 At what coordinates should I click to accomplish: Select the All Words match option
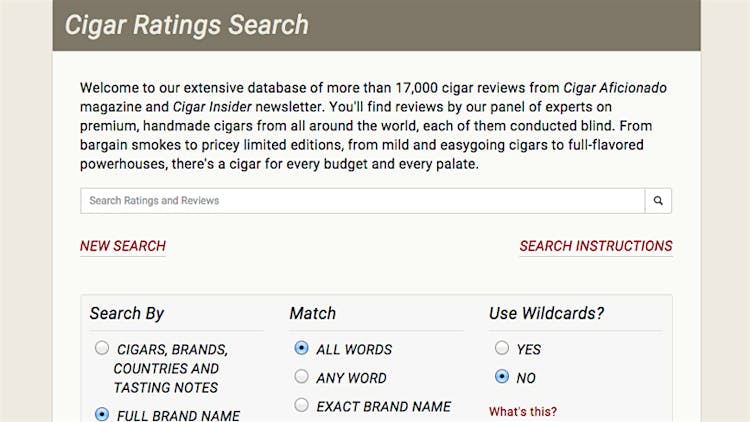tap(302, 349)
